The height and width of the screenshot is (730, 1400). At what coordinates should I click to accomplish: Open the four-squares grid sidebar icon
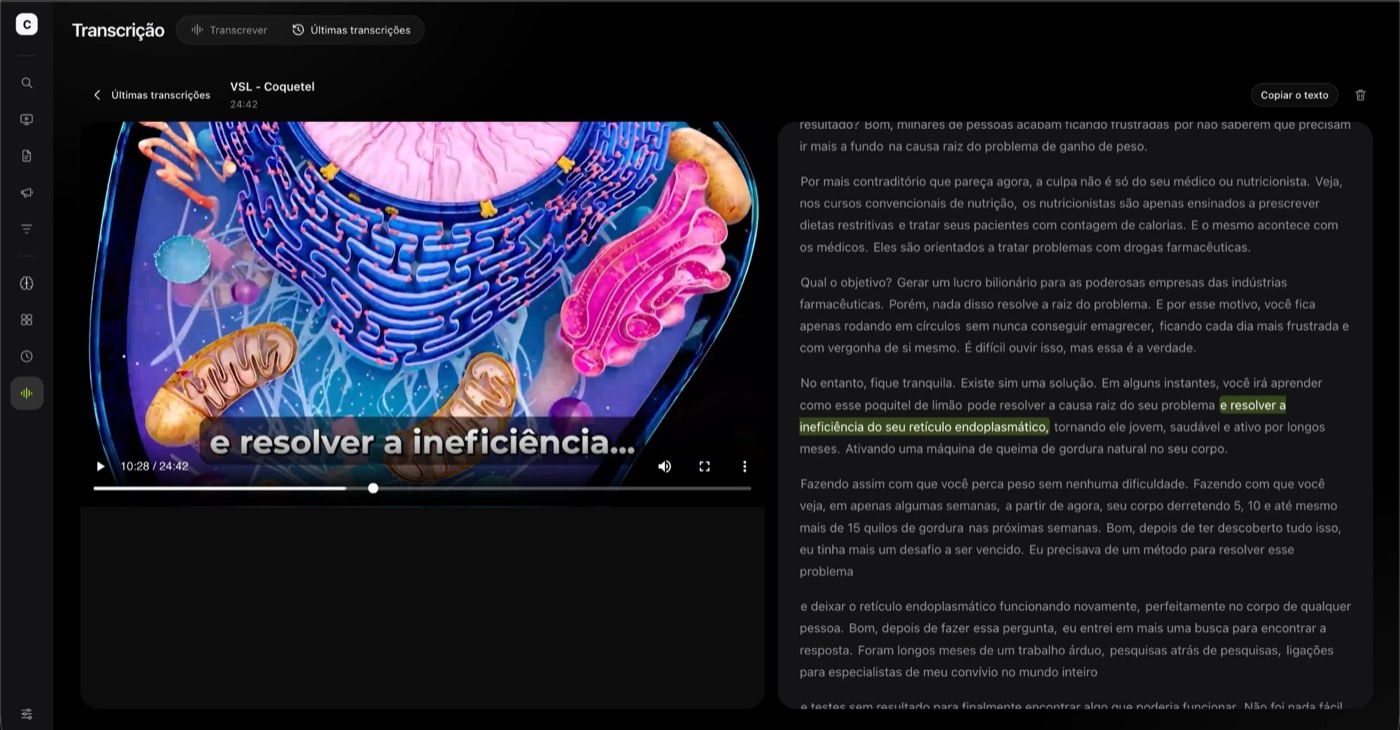tap(27, 320)
